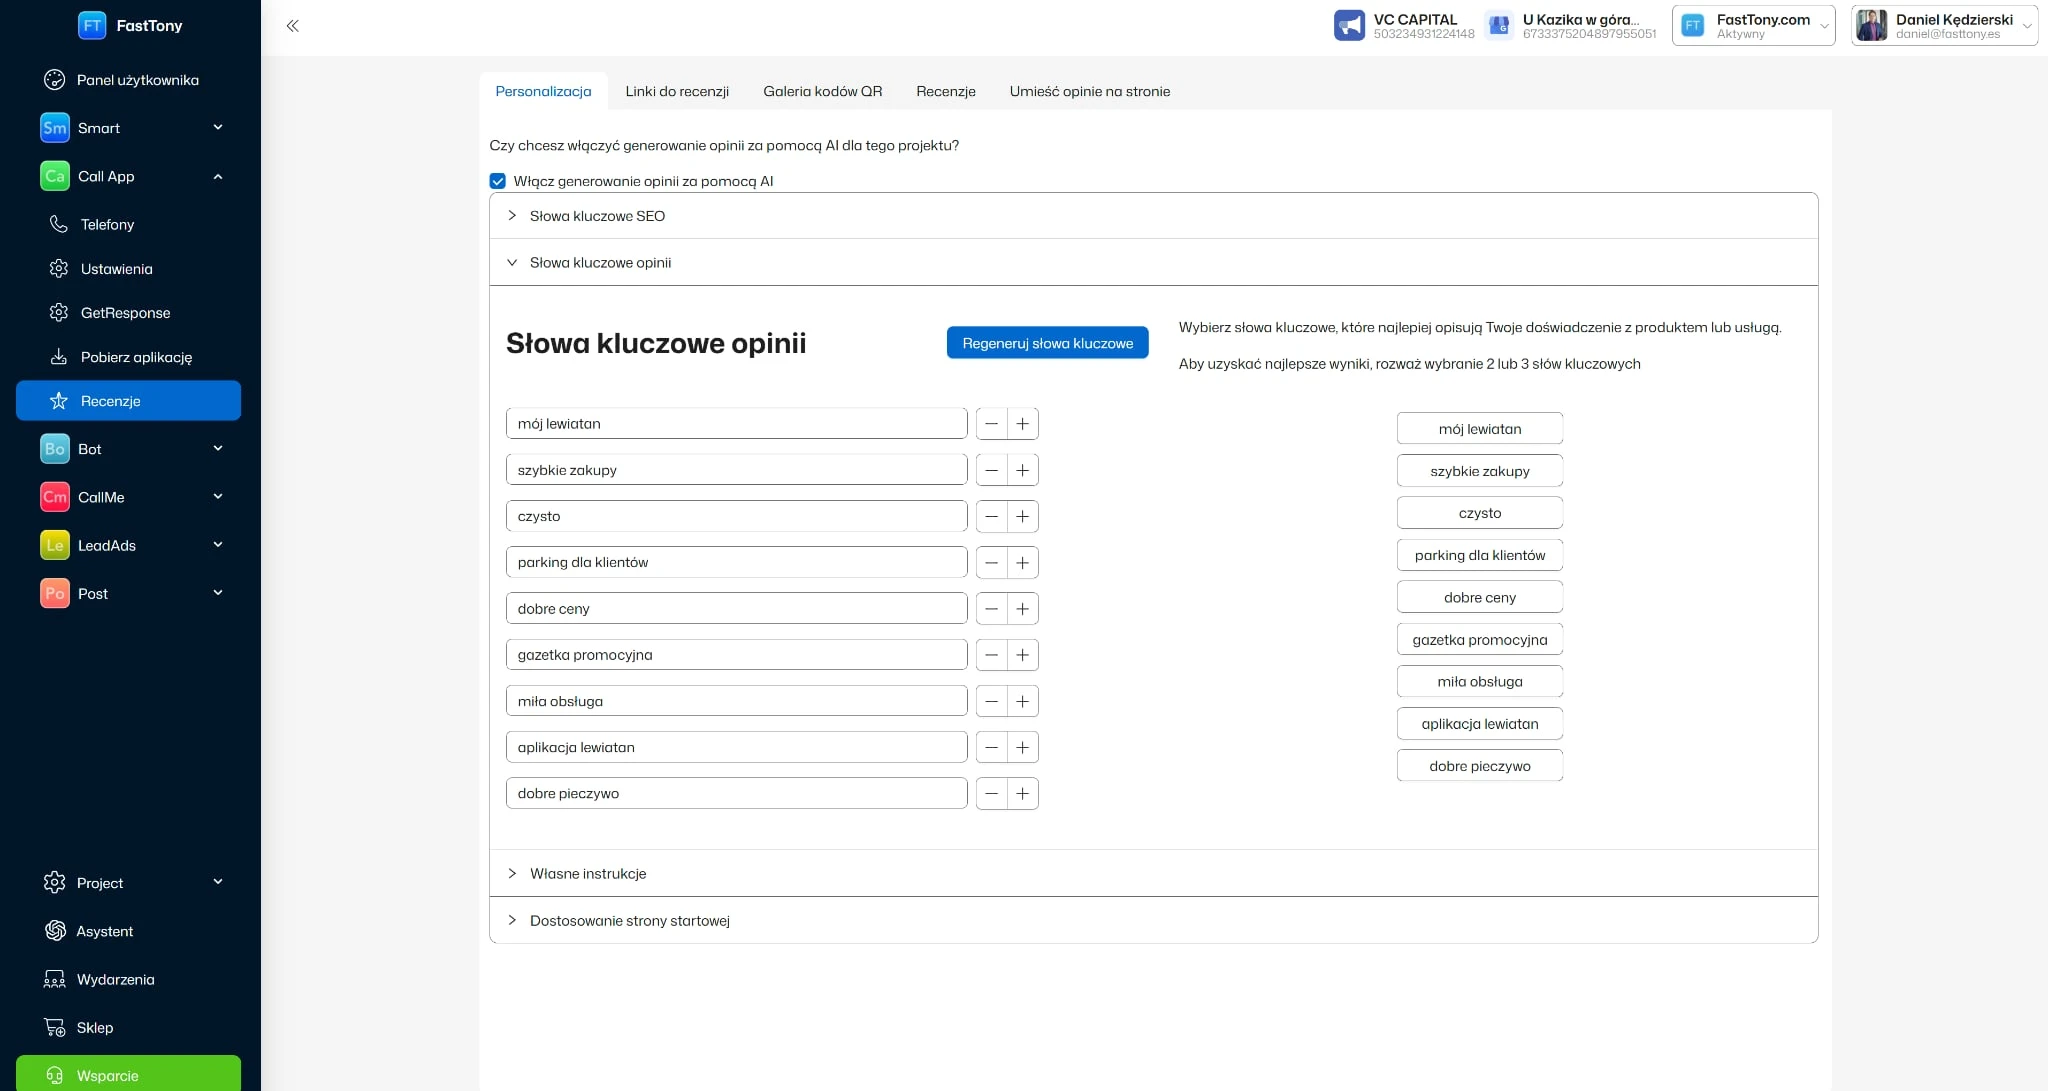The height and width of the screenshot is (1091, 2048).
Task: Toggle the 'czysto' keyword chip
Action: (1480, 513)
